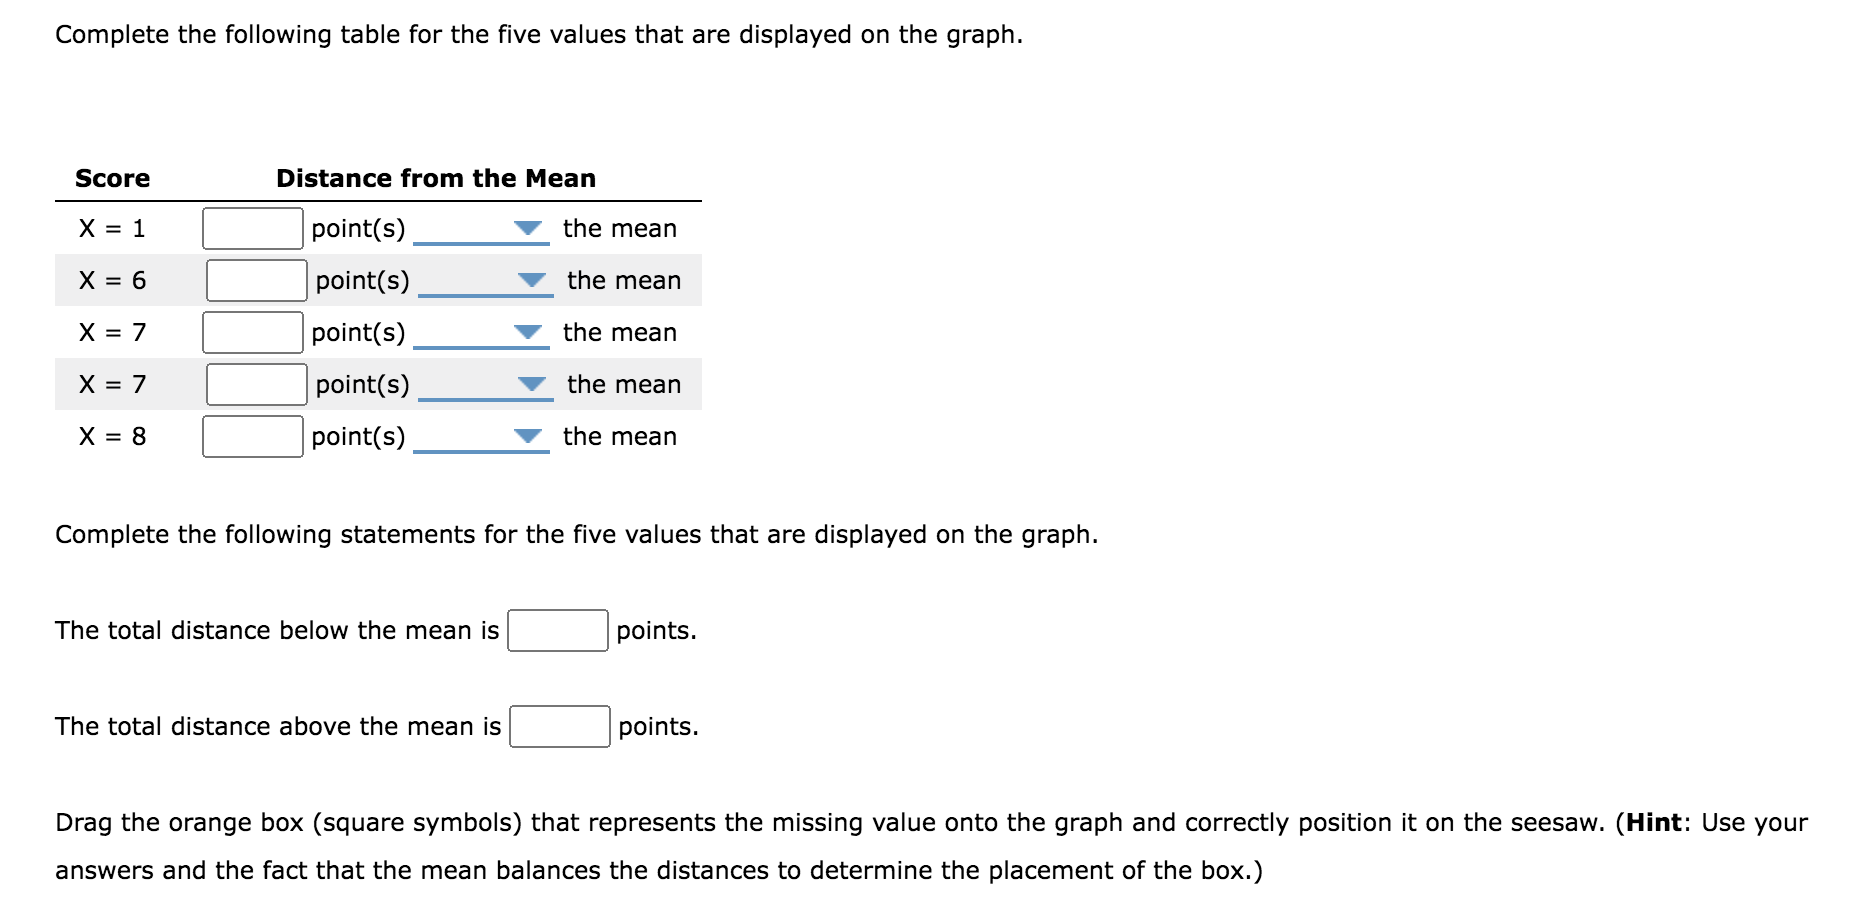1875x914 pixels.
Task: Click the distance input box for X = 8
Action: pyautogui.click(x=253, y=436)
